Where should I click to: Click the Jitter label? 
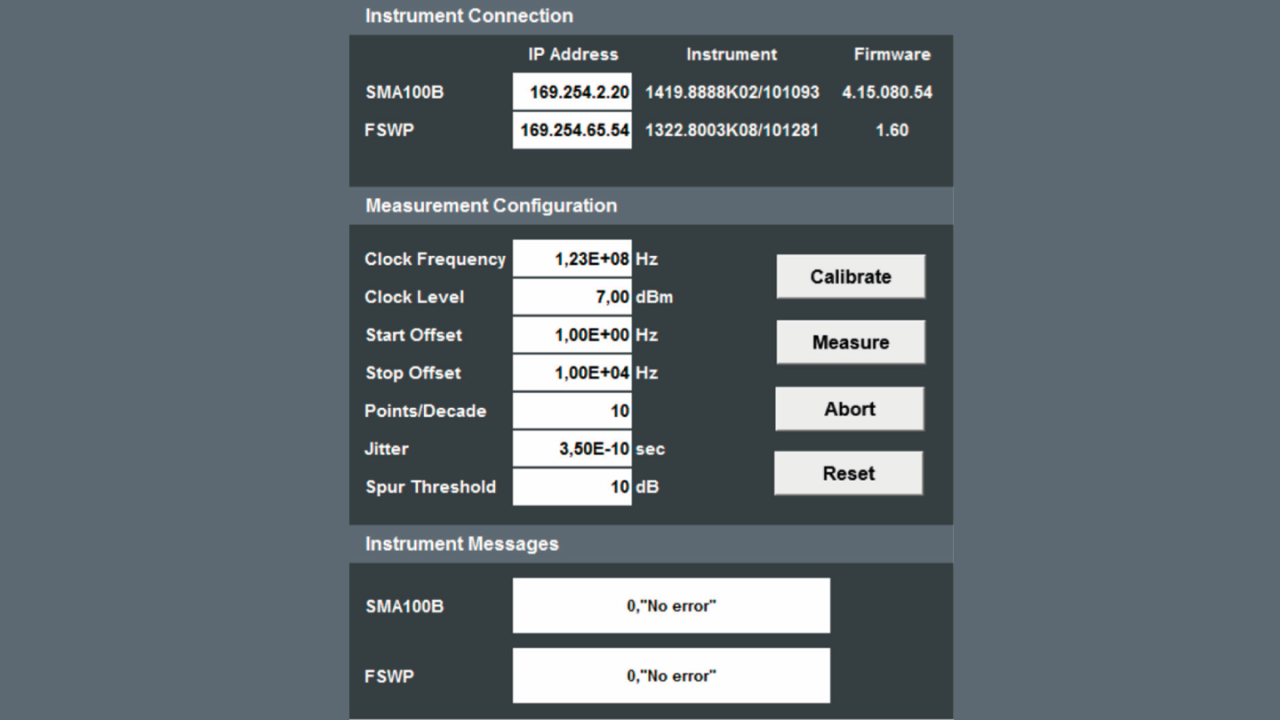point(386,449)
